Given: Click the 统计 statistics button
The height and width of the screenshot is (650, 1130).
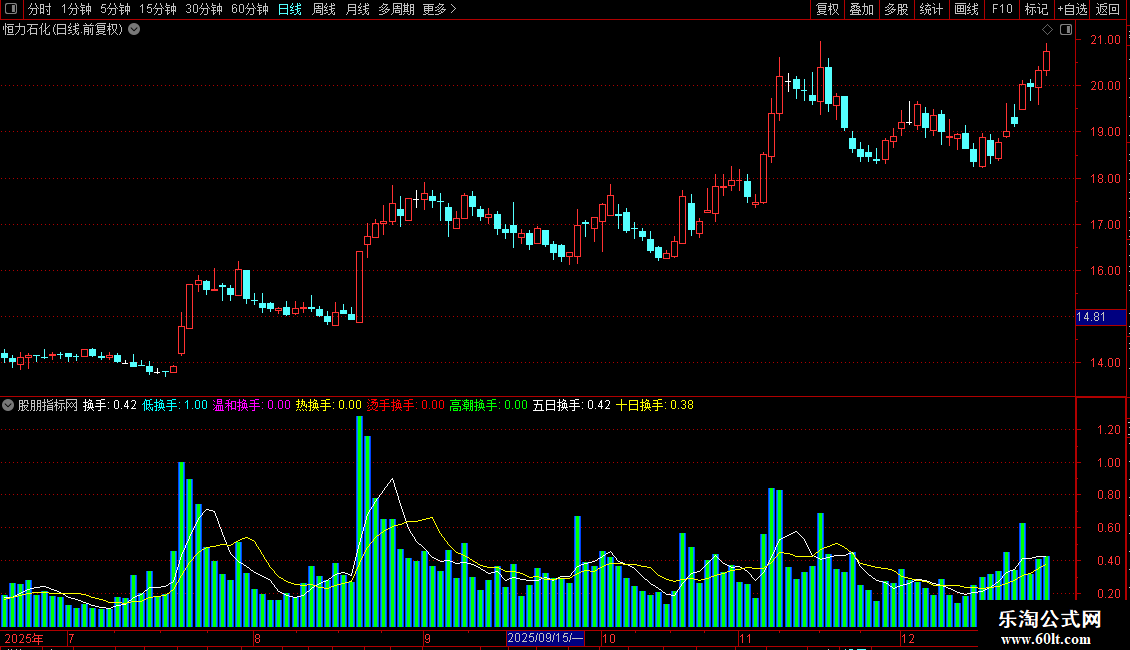Looking at the screenshot, I should click(x=931, y=9).
